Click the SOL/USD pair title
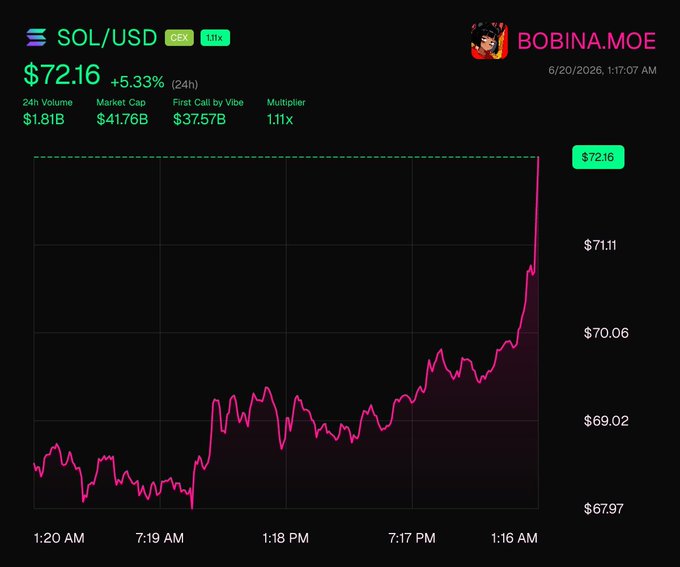 [107, 38]
